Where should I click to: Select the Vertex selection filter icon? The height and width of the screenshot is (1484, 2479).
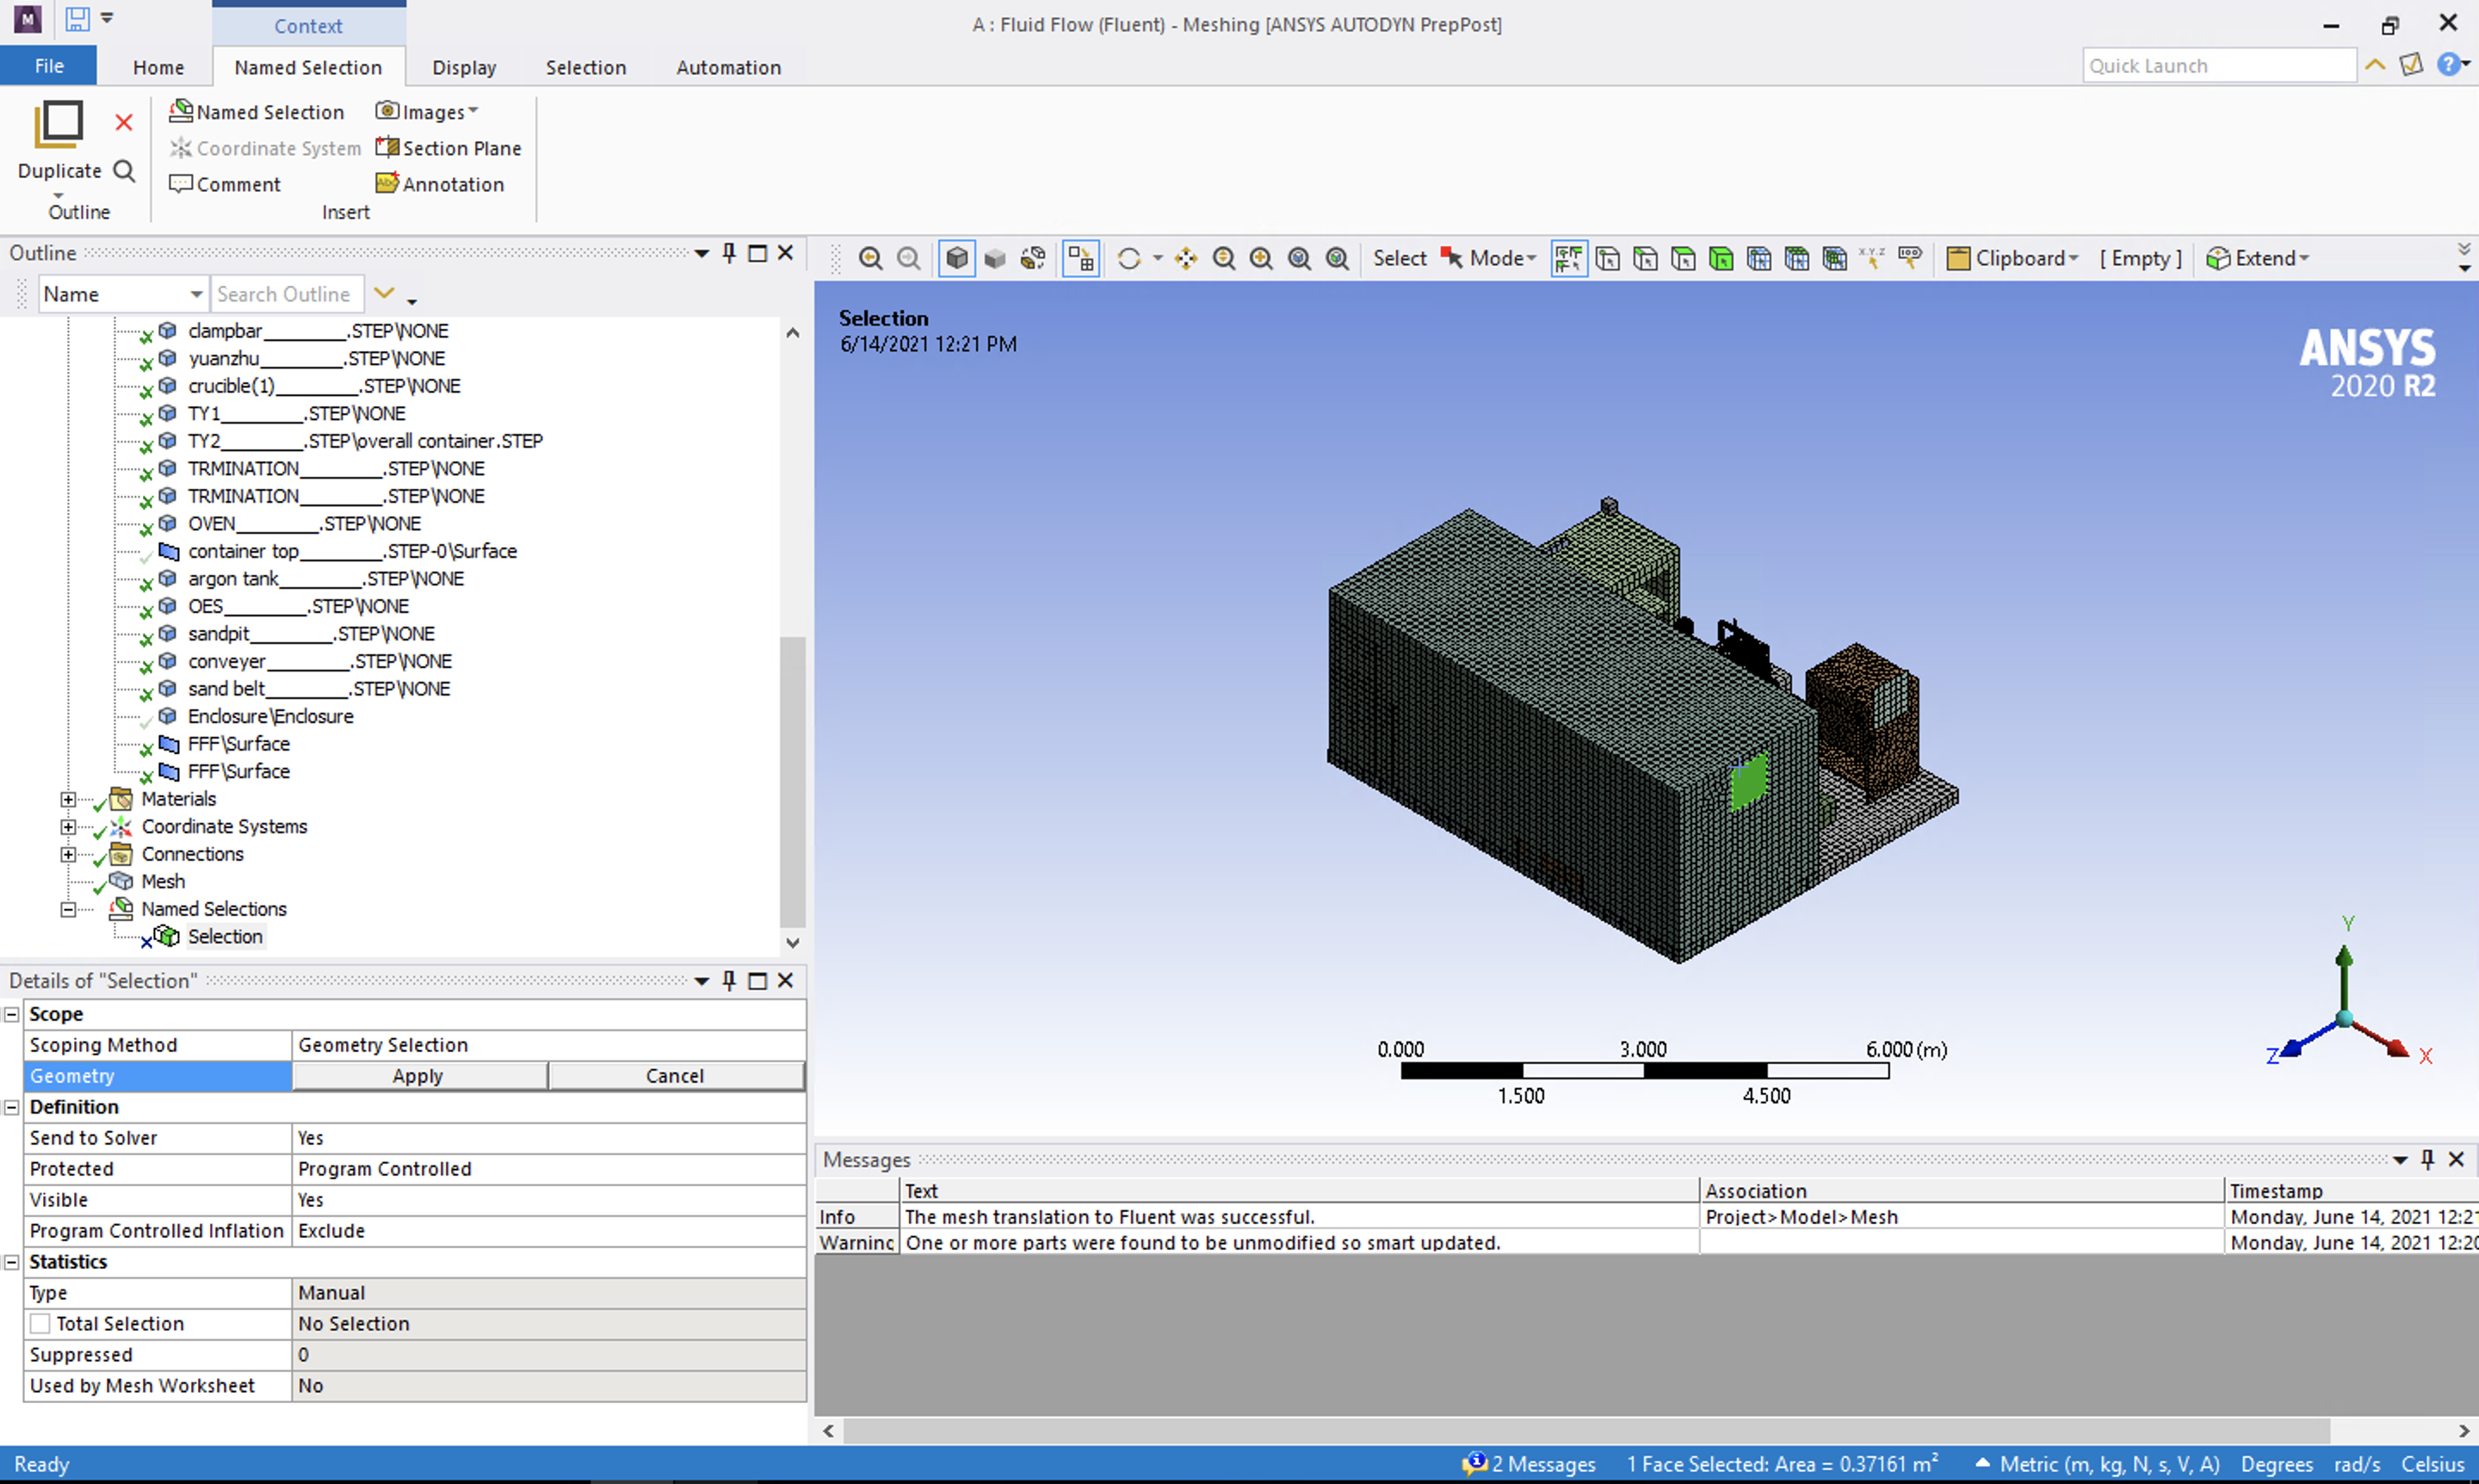(x=1608, y=258)
